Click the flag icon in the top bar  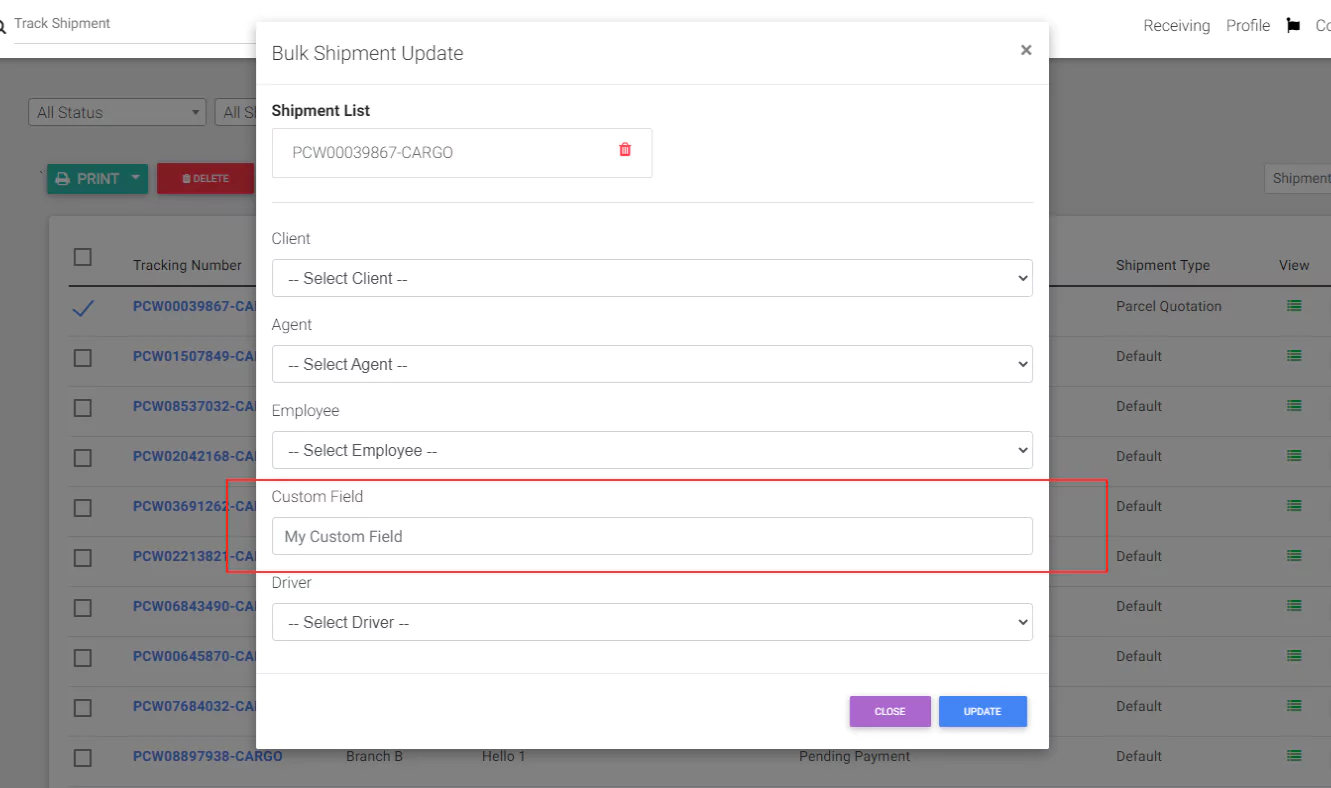point(1293,26)
